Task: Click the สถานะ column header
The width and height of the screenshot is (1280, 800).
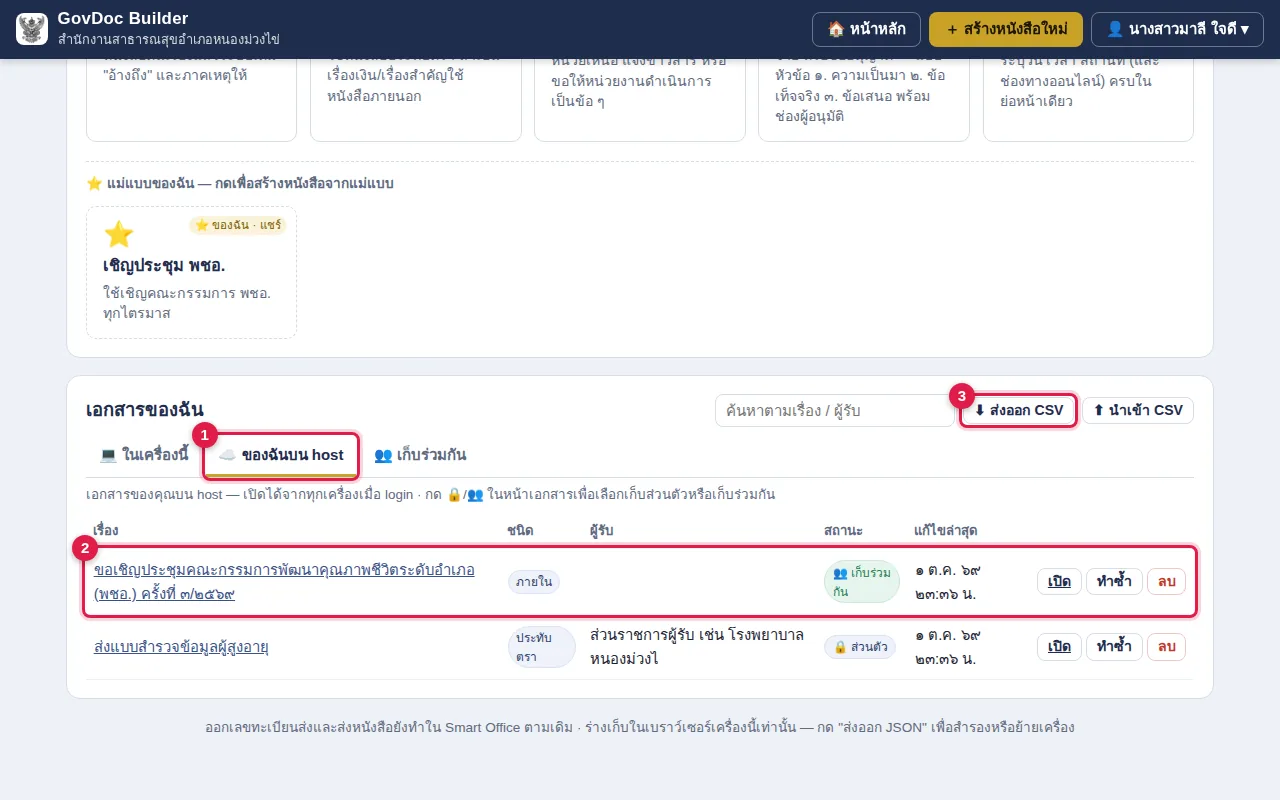Action: click(843, 530)
